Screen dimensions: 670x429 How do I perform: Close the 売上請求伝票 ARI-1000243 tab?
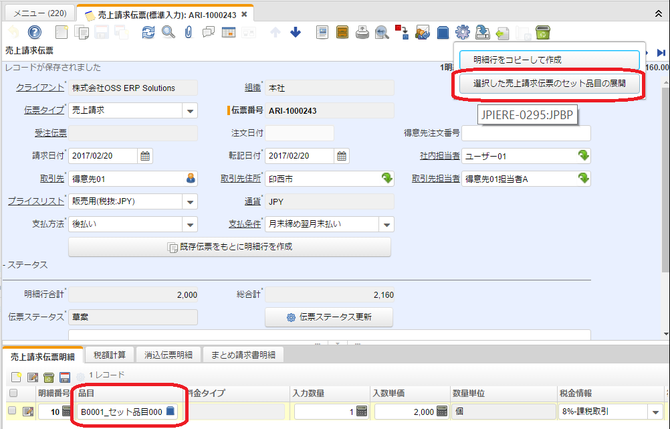[244, 15]
